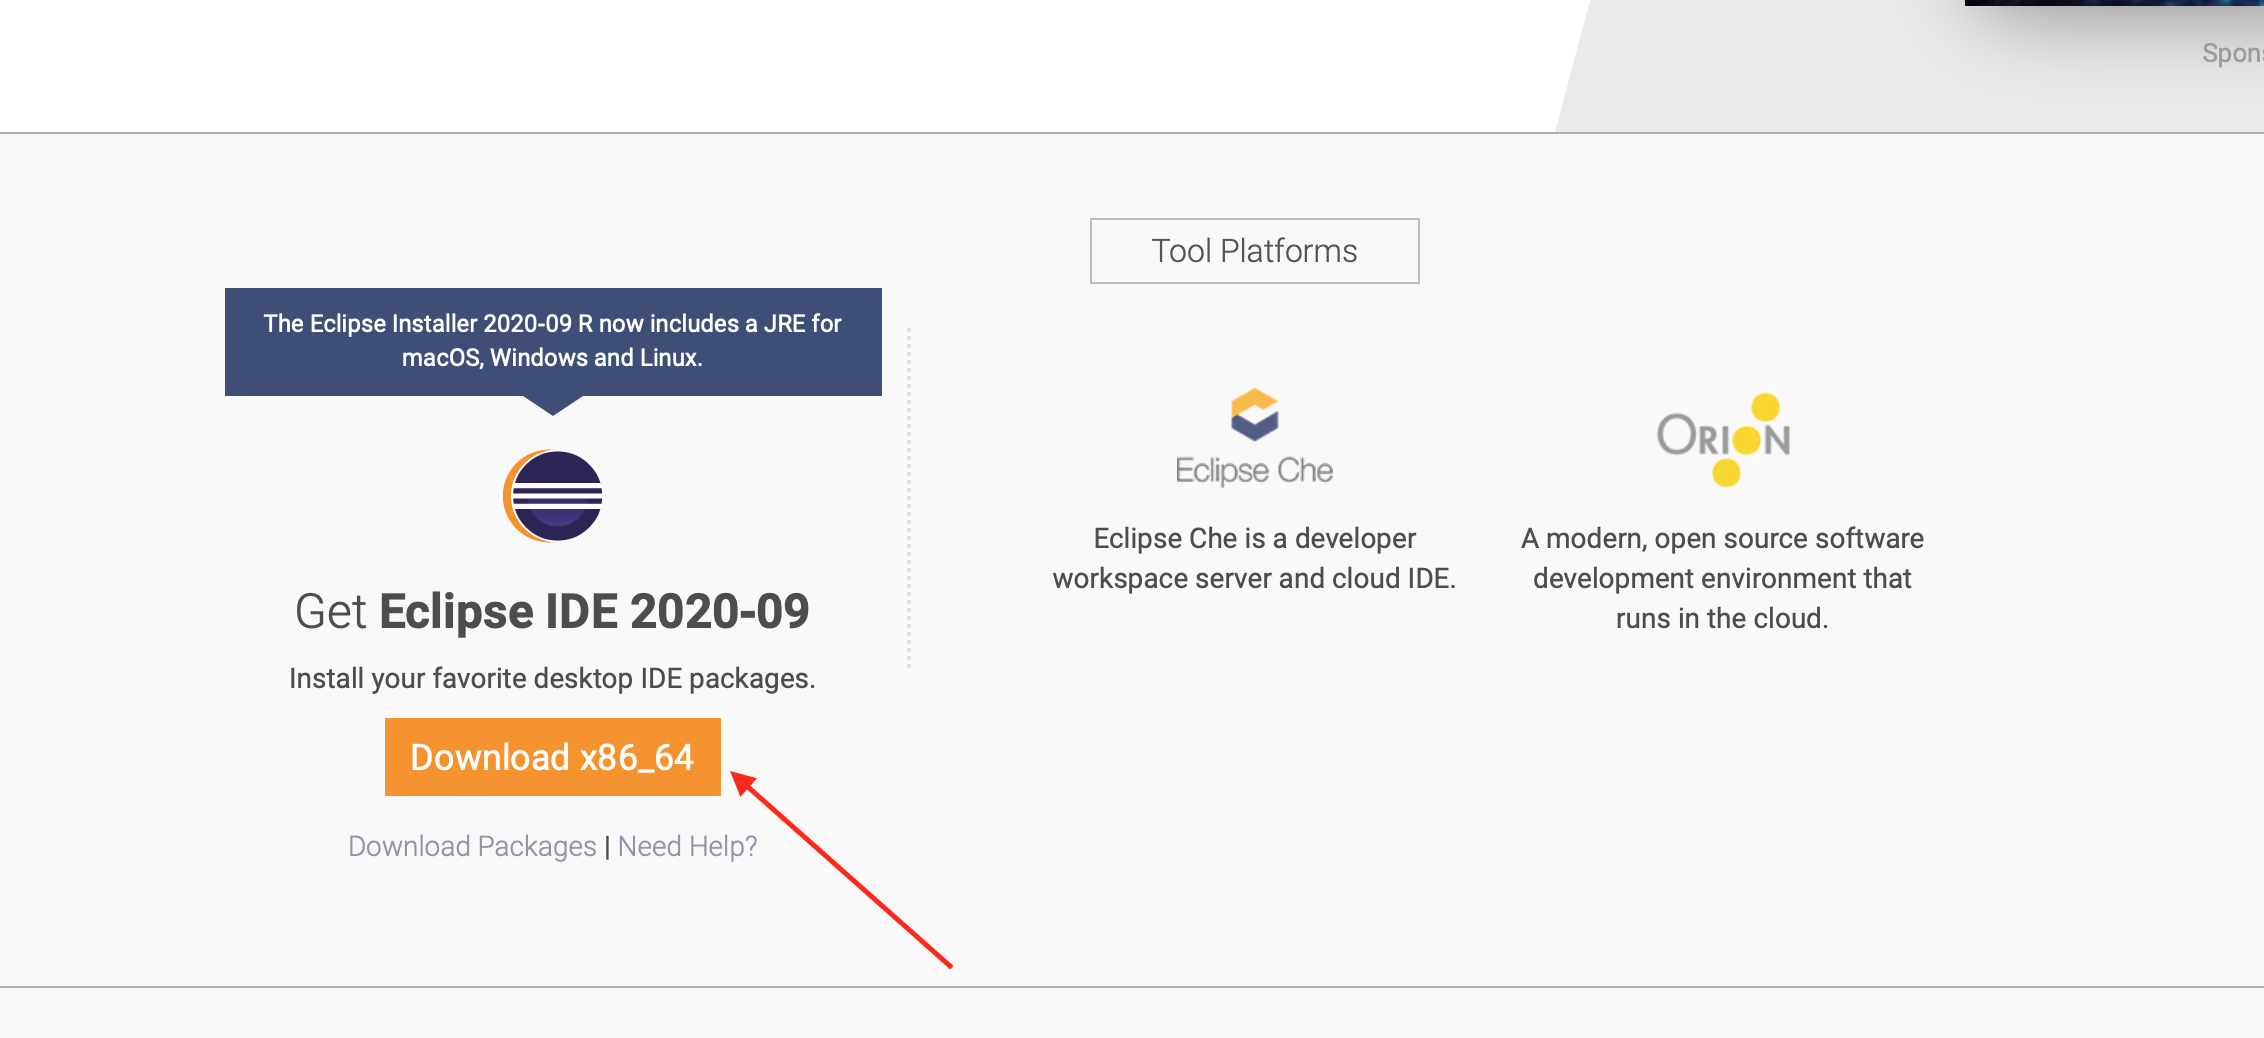Open the Download Packages link
Screen dimensions: 2264x1038
(472, 846)
